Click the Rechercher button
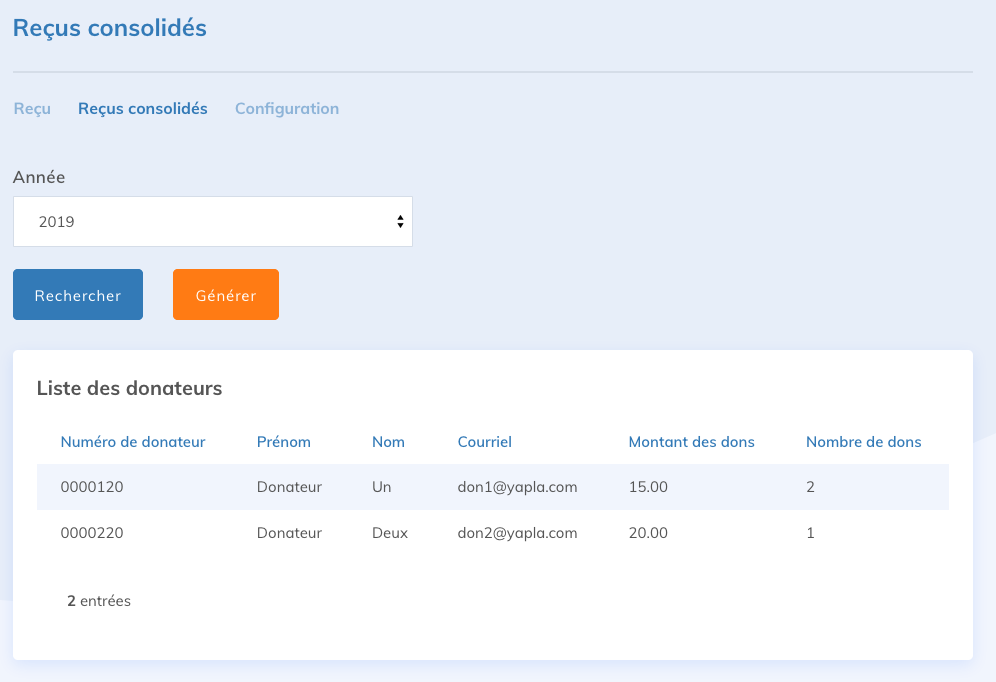The width and height of the screenshot is (996, 682). pyautogui.click(x=78, y=295)
